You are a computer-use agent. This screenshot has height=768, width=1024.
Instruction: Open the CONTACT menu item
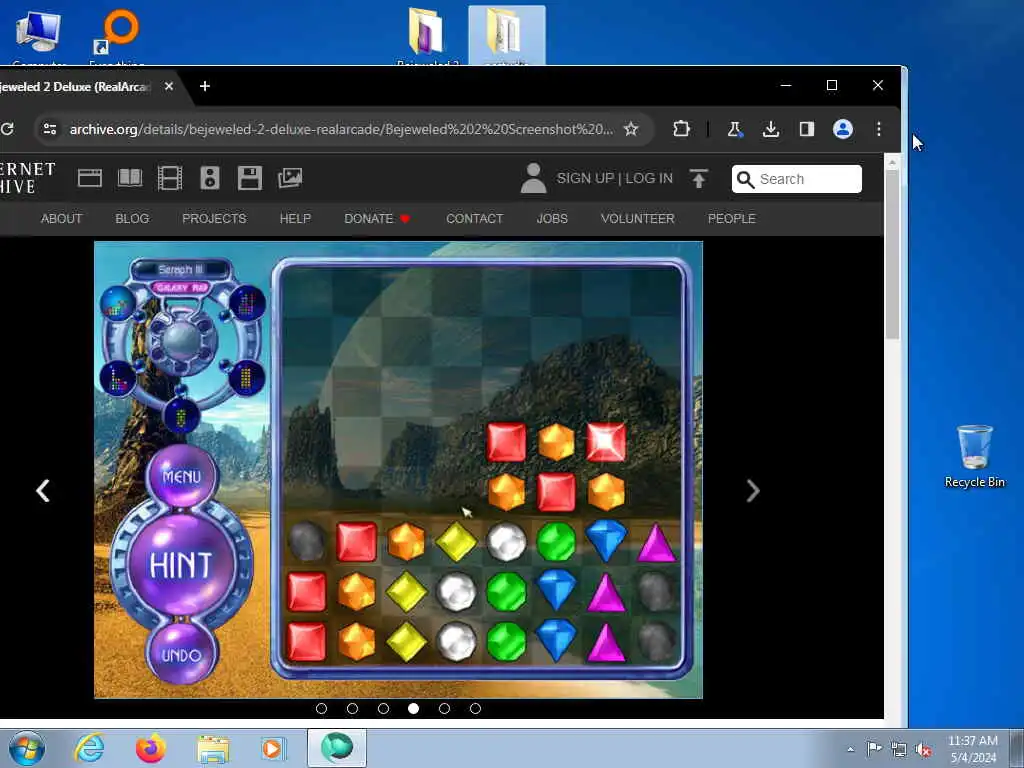[x=475, y=219]
